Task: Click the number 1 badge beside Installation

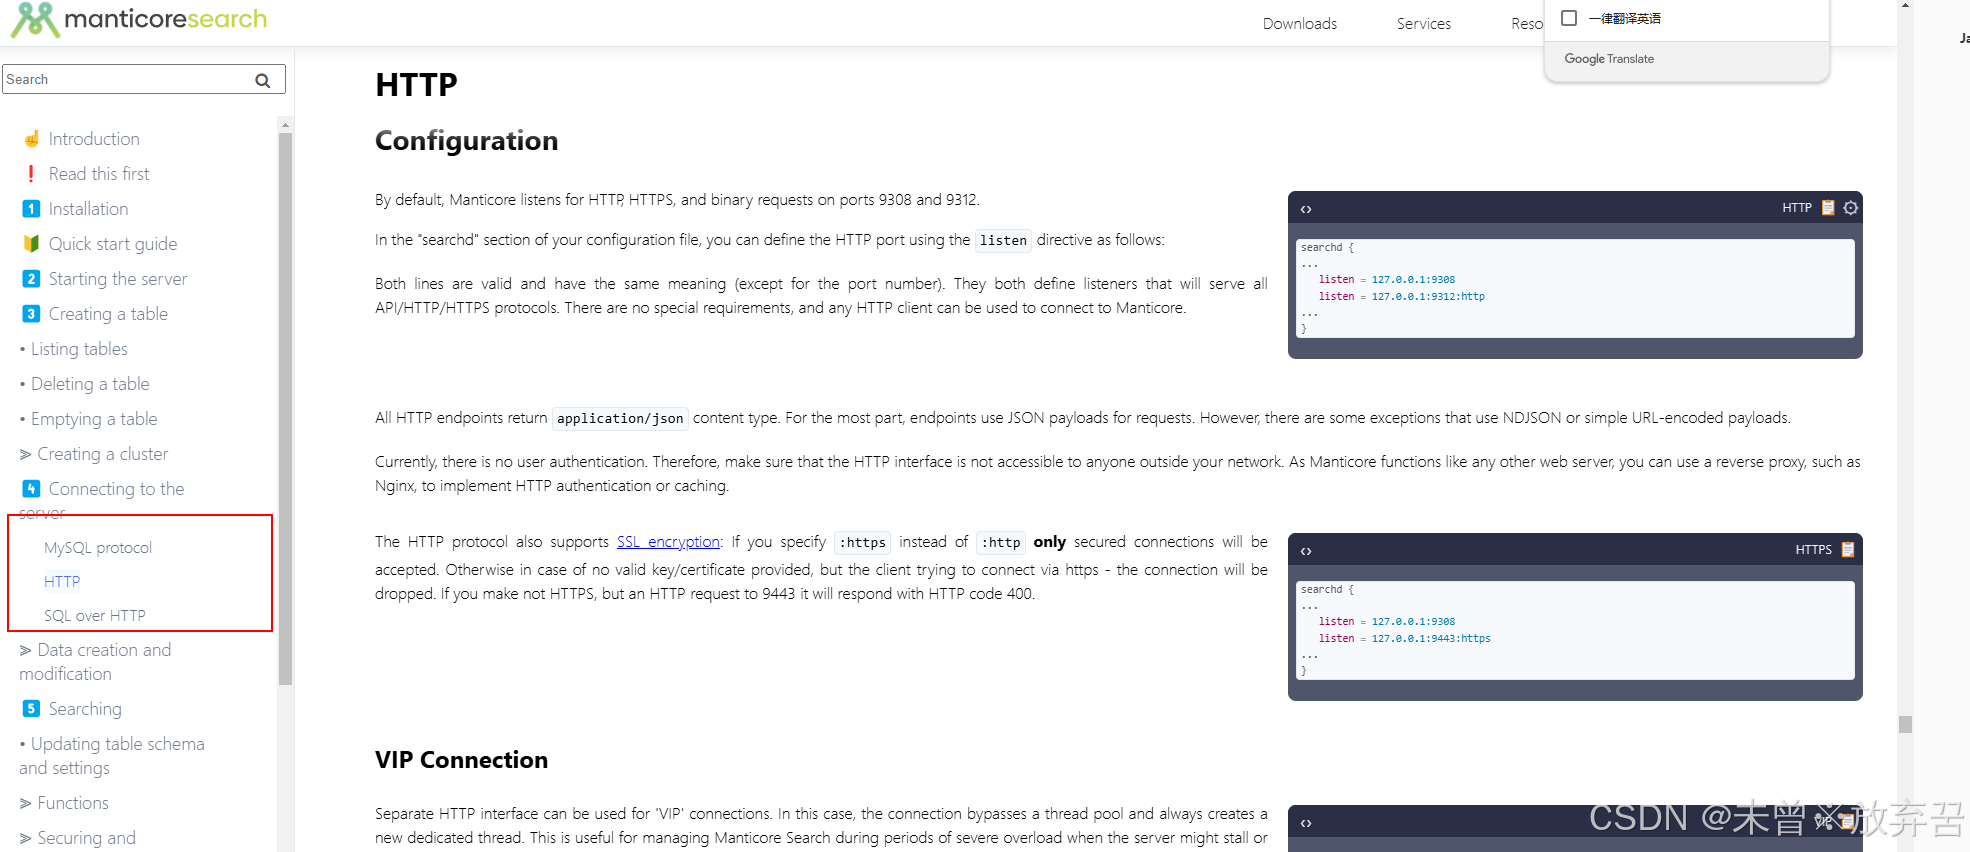Action: point(31,209)
